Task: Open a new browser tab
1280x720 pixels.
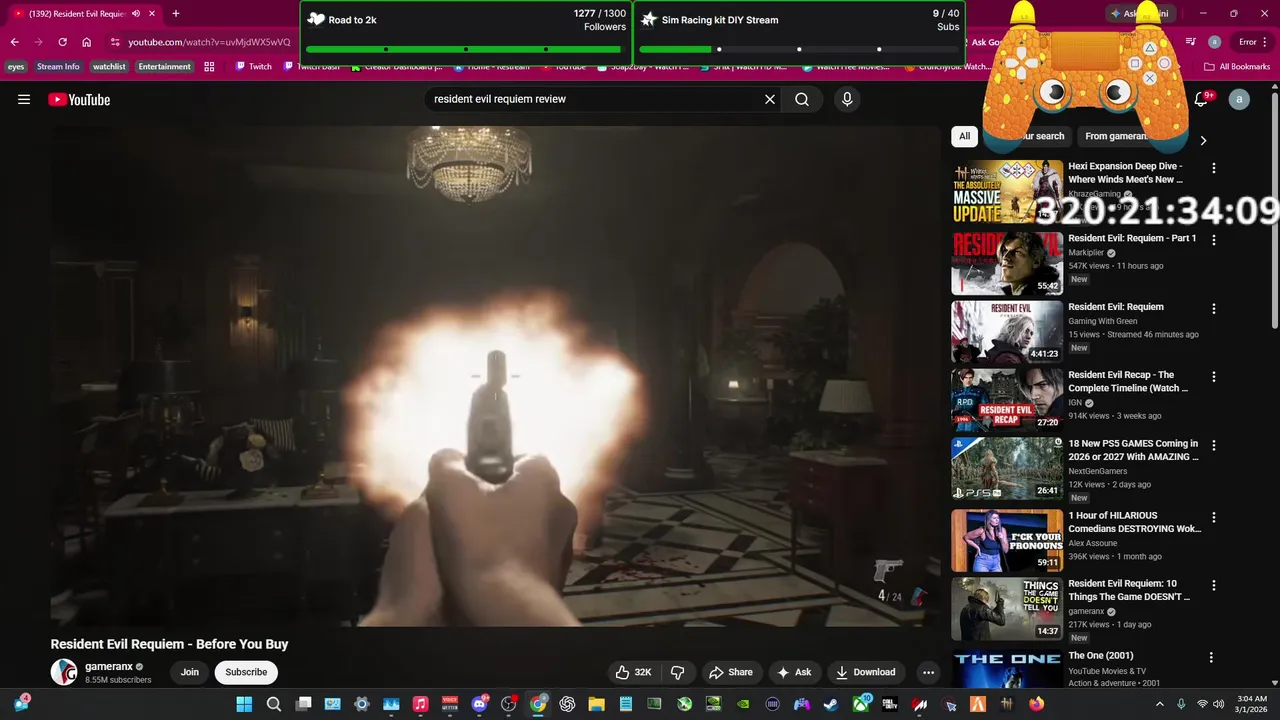Action: (176, 14)
